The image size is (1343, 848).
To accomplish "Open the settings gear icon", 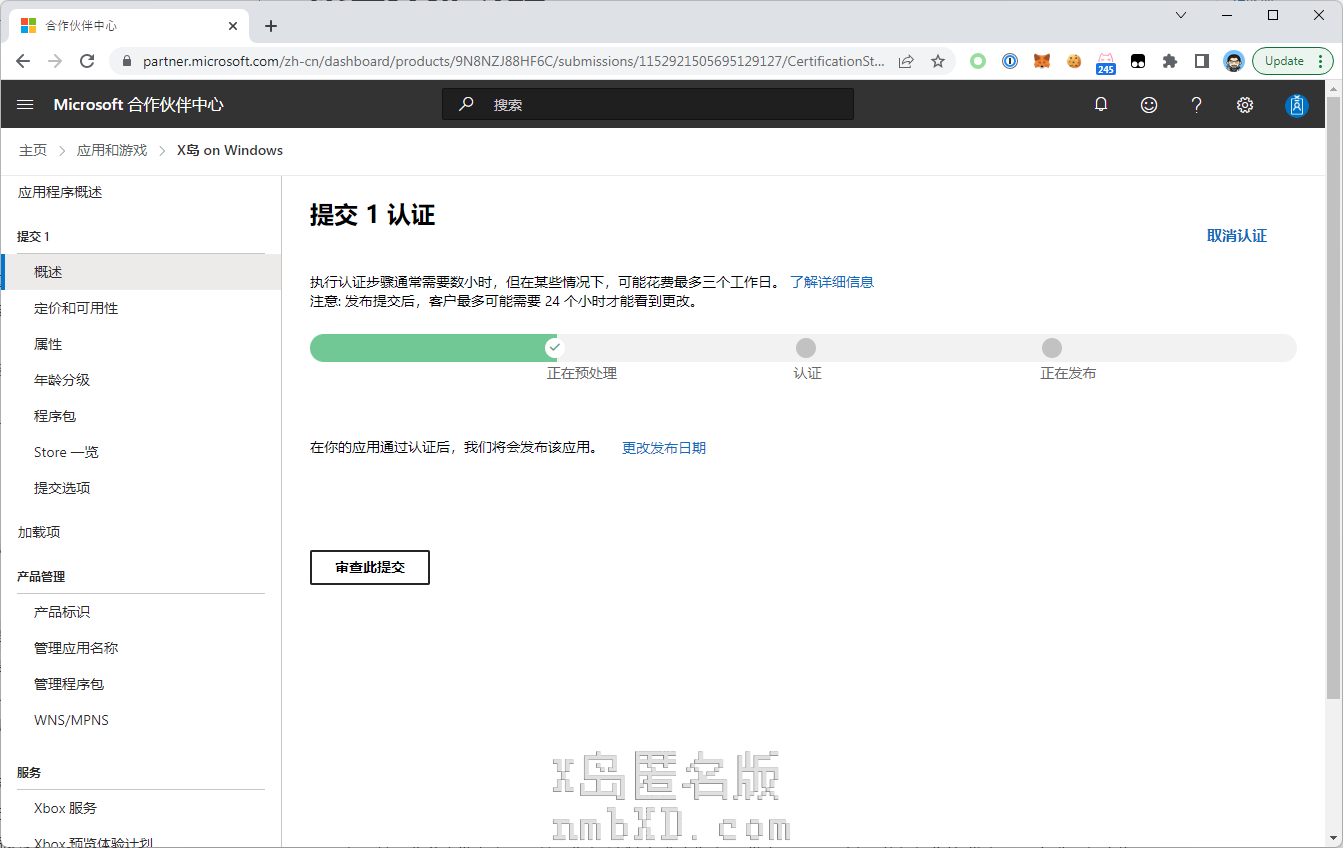I will pyautogui.click(x=1245, y=104).
